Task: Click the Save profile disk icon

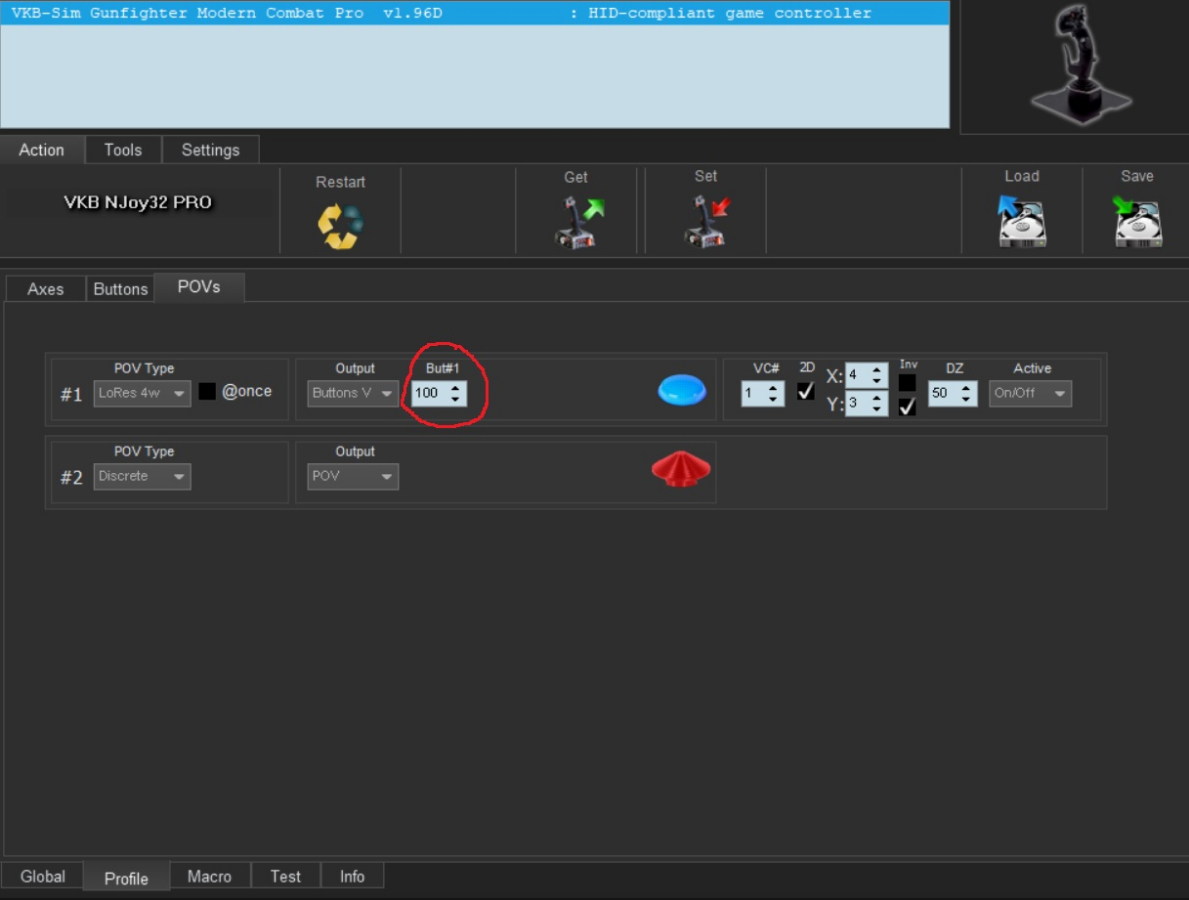Action: tap(1137, 221)
